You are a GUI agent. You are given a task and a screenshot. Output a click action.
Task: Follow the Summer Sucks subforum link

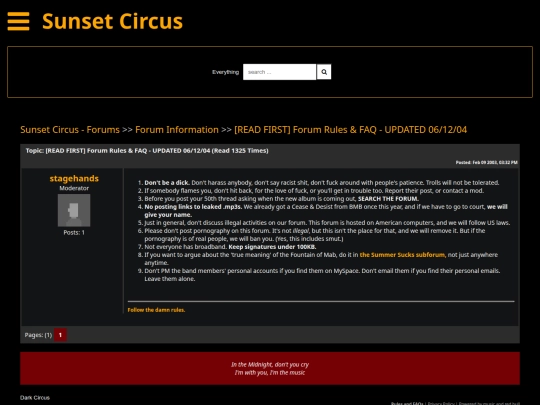point(402,255)
